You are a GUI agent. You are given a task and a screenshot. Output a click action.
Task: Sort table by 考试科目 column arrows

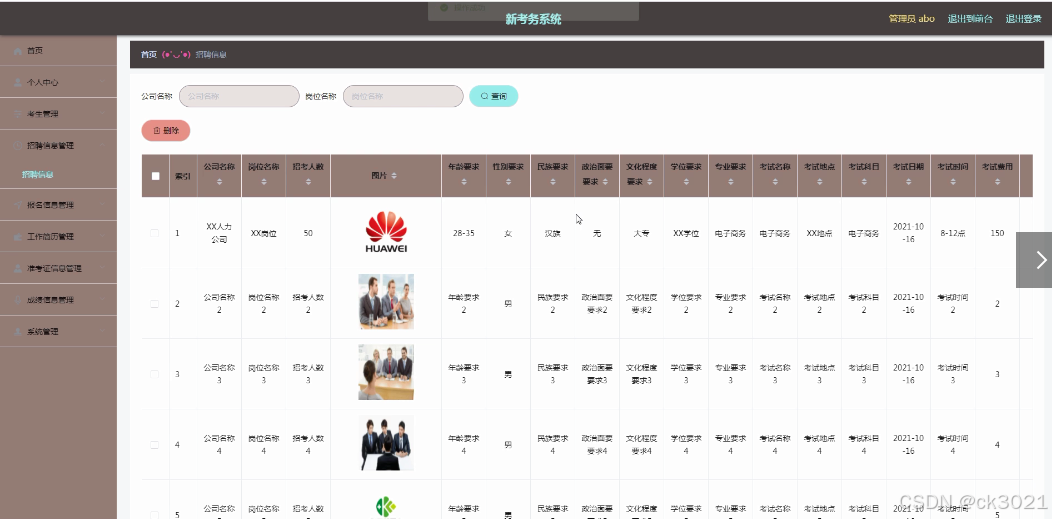pyautogui.click(x=863, y=182)
